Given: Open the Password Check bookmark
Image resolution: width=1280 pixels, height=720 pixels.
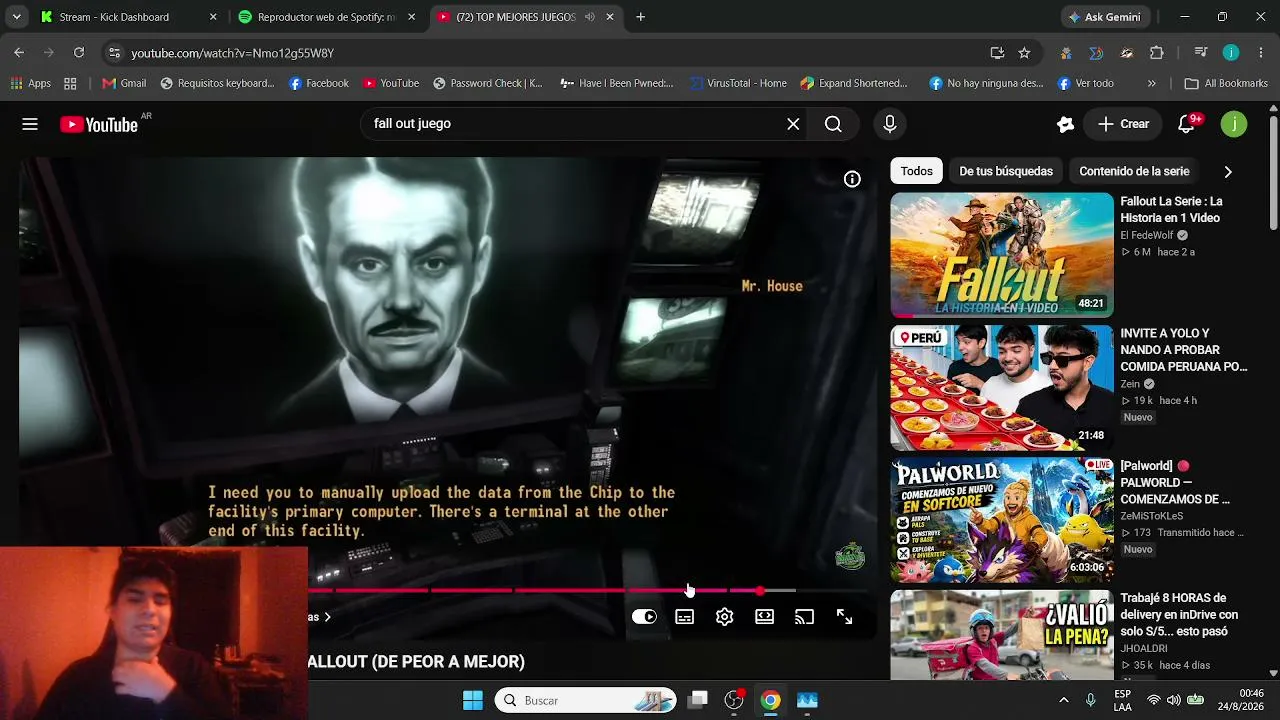Looking at the screenshot, I should click(487, 83).
